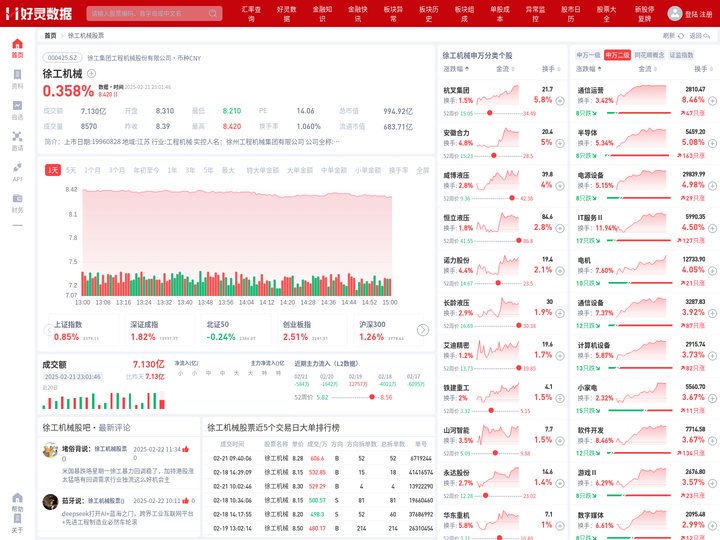The width and height of the screenshot is (720, 540).
Task: Click the 首页 breadcrumb link
Action: tap(50, 36)
